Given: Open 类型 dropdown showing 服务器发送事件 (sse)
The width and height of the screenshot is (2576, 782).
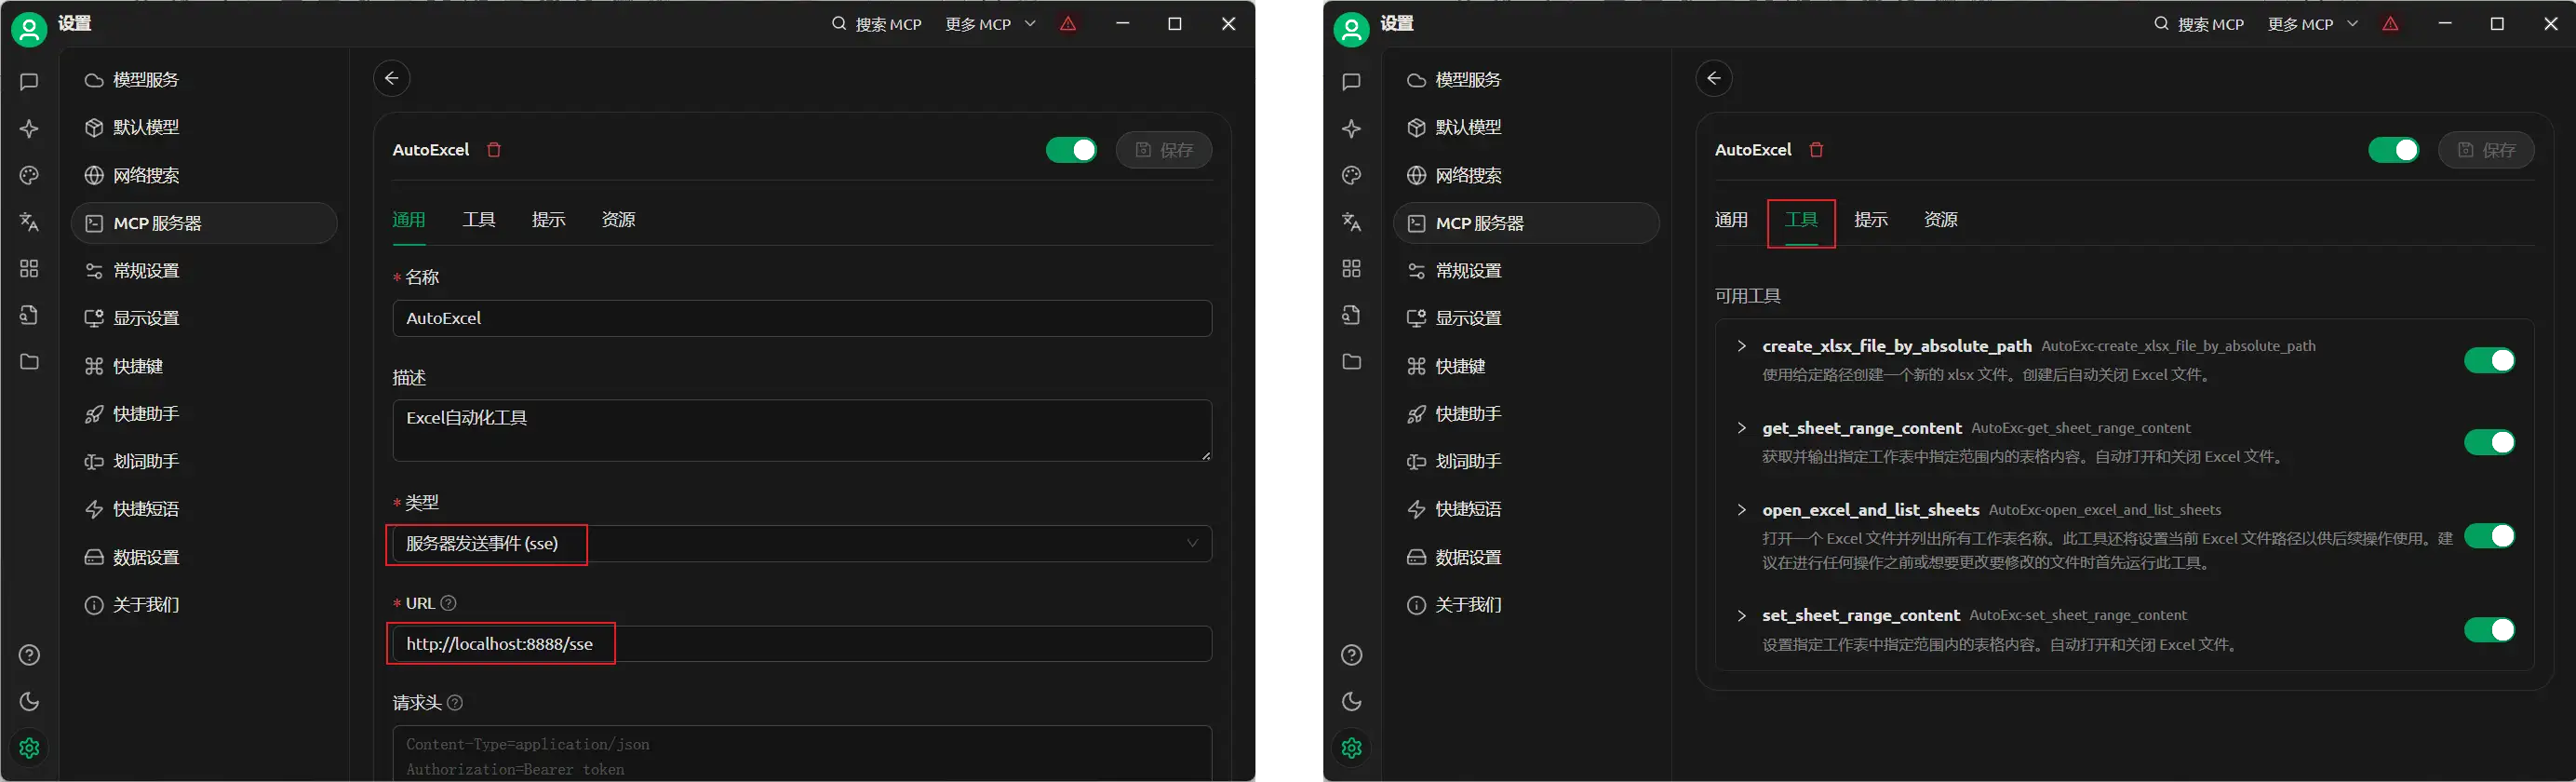Looking at the screenshot, I should [x=802, y=544].
